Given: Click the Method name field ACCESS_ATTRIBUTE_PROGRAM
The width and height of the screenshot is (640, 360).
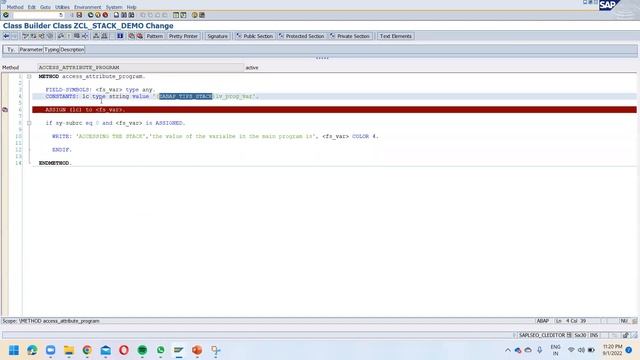Looking at the screenshot, I should [x=140, y=67].
